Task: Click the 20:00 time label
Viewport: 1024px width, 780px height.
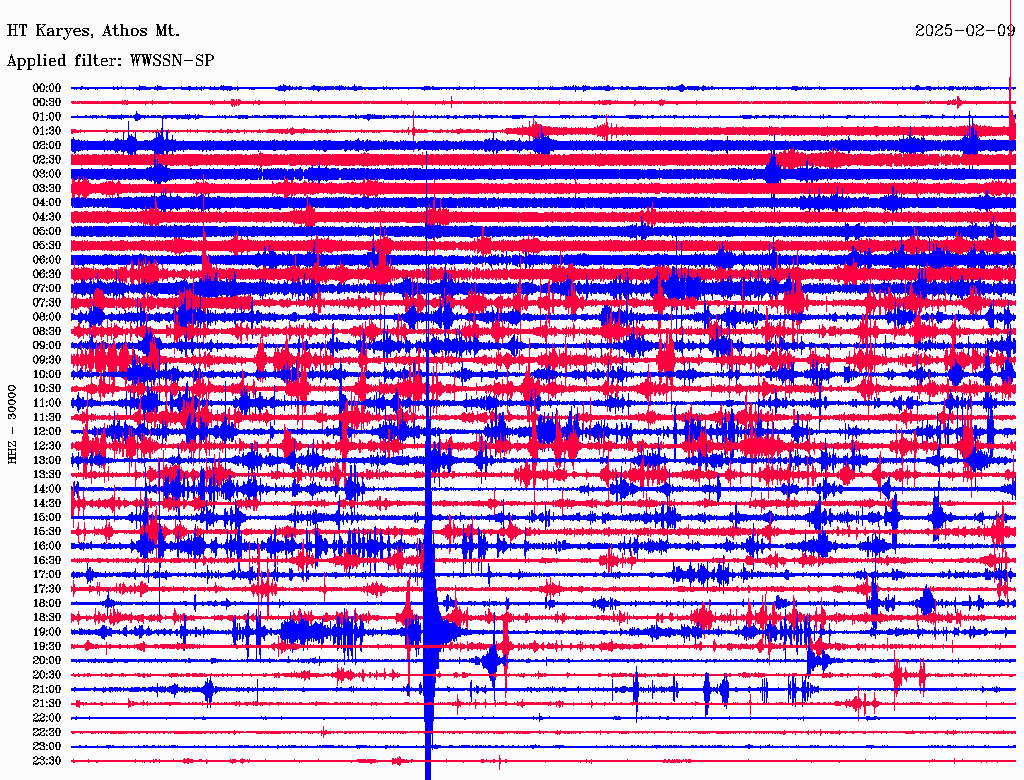Action: coord(47,661)
